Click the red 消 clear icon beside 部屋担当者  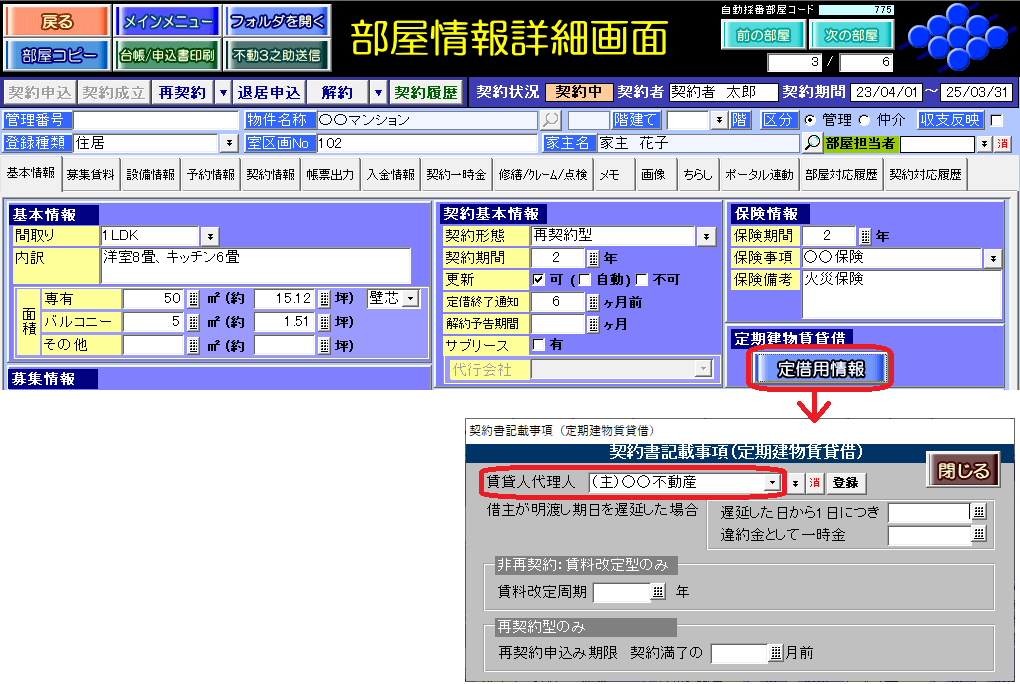(1001, 143)
